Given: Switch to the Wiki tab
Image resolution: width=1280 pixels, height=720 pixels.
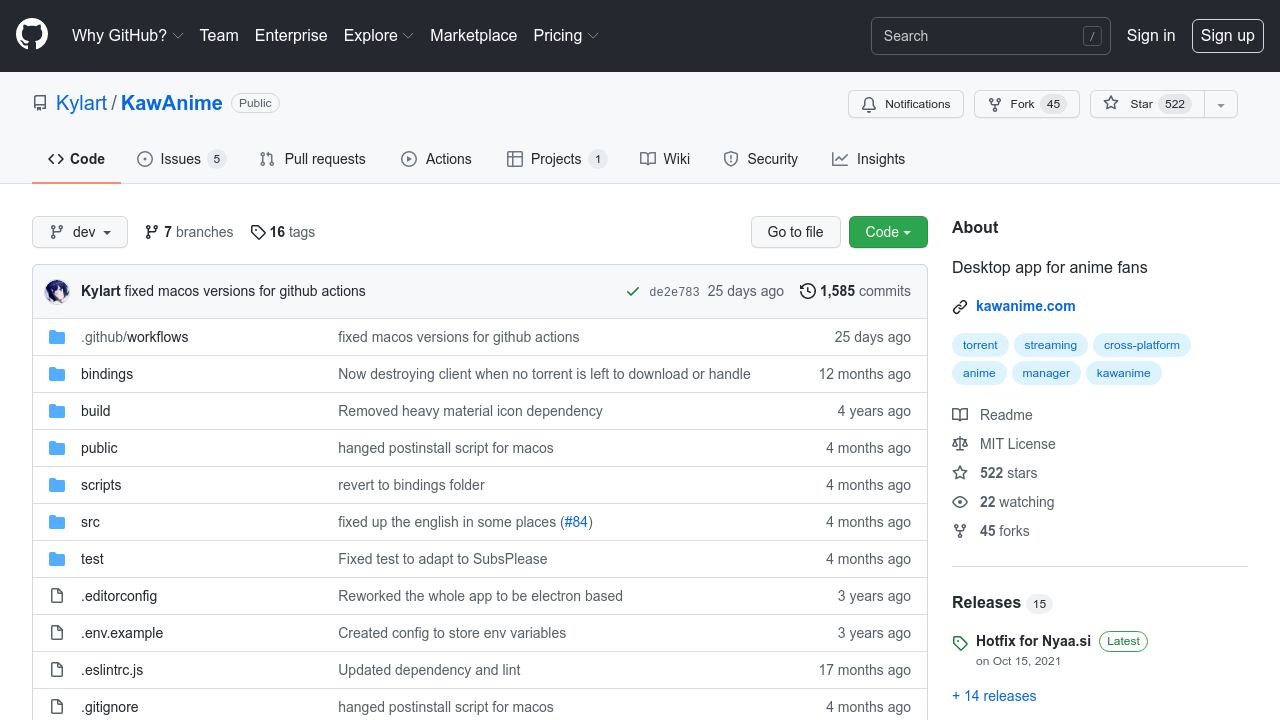Looking at the screenshot, I should (665, 159).
